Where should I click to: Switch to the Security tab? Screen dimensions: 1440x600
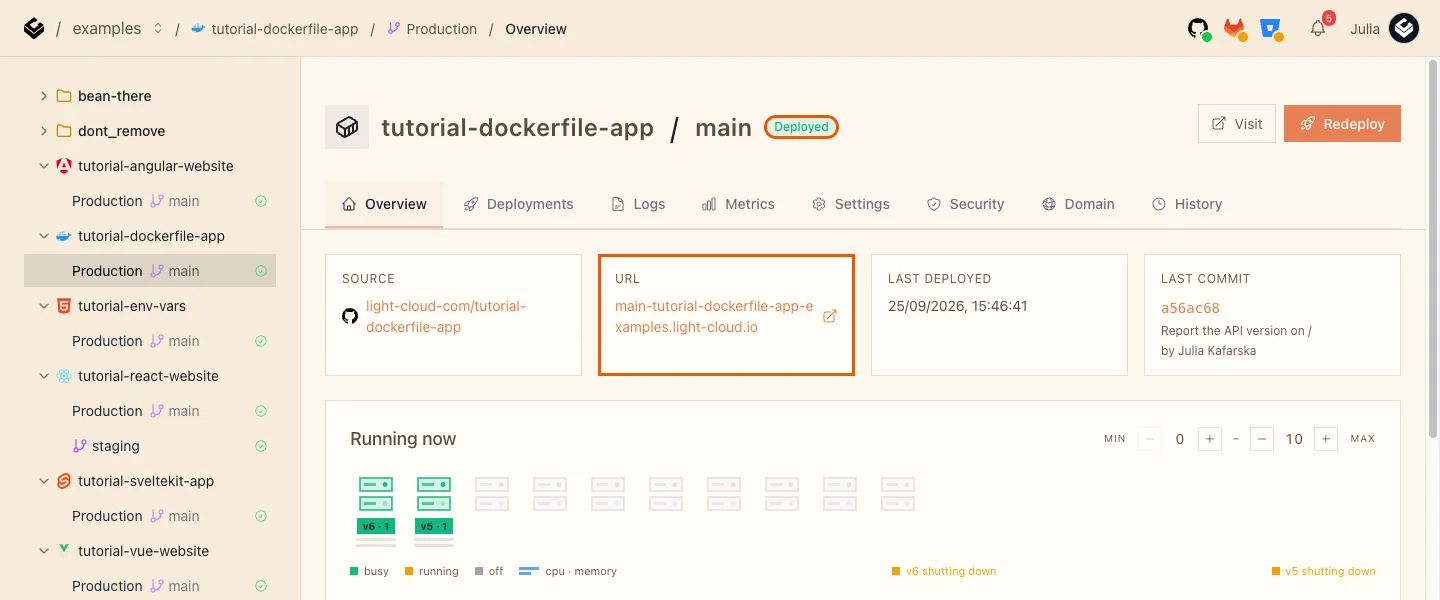click(965, 204)
